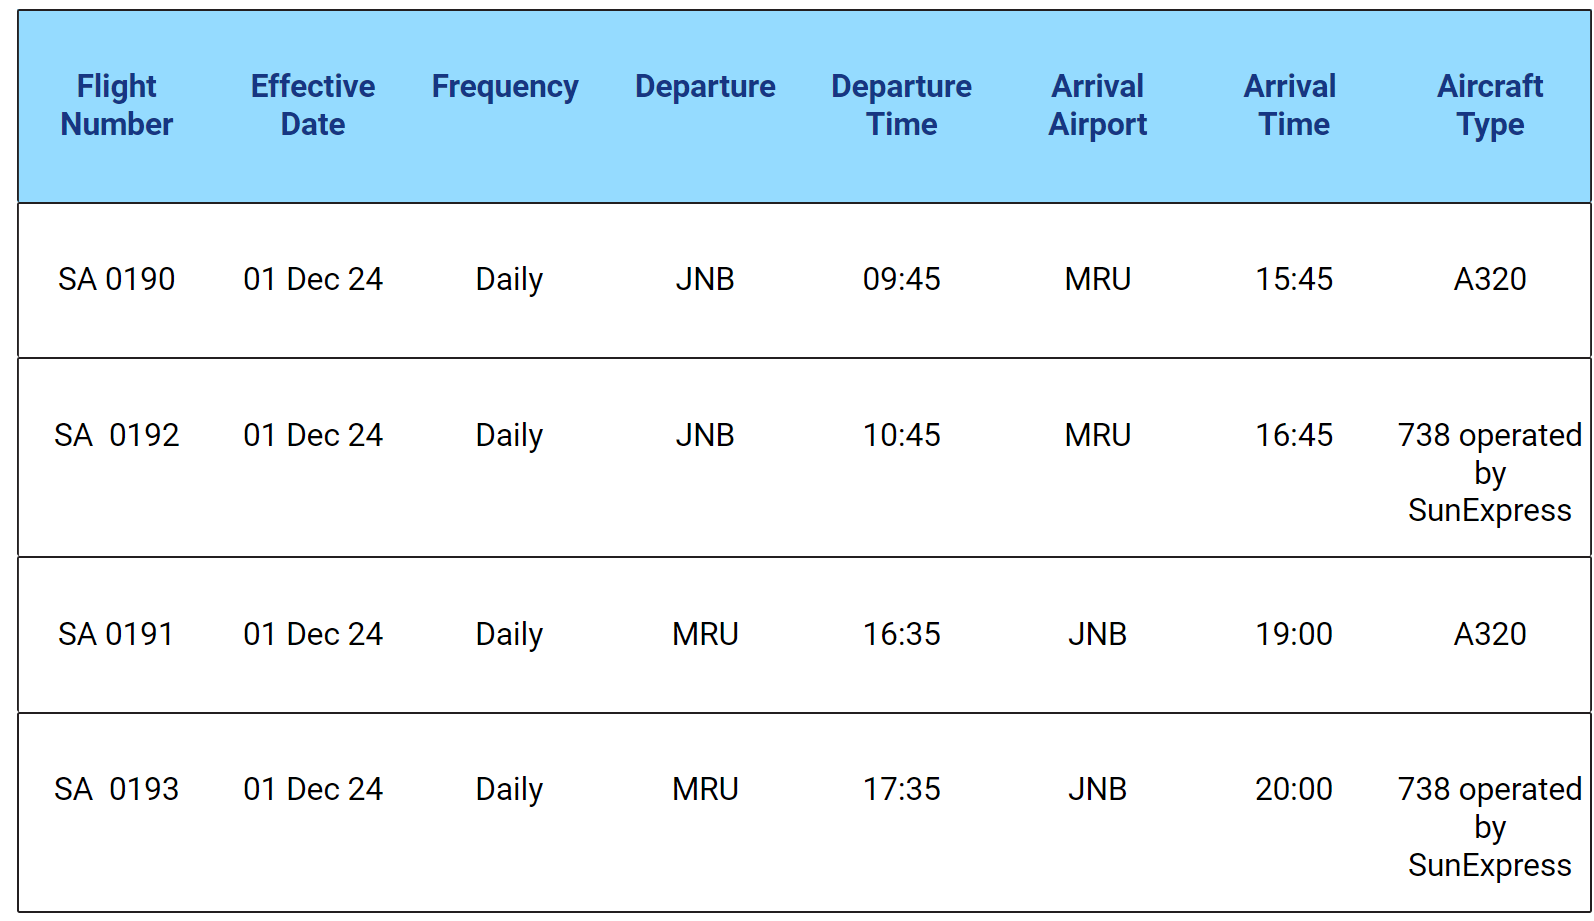The image size is (1594, 921).
Task: Click the 15:45 arrival time cell
Action: 1294,279
